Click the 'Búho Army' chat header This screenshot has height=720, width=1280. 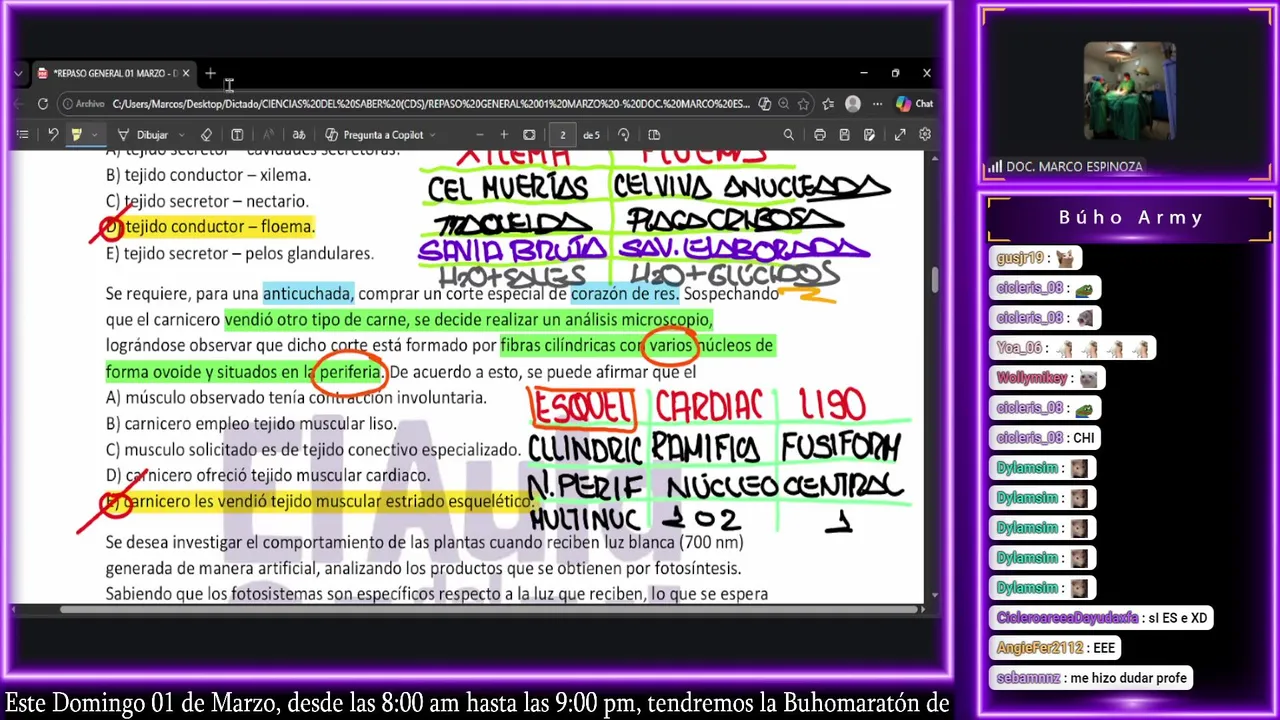point(1131,217)
